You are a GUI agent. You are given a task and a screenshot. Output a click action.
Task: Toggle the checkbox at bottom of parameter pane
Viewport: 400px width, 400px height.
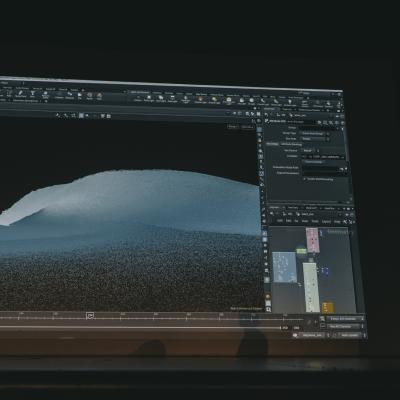(305, 179)
